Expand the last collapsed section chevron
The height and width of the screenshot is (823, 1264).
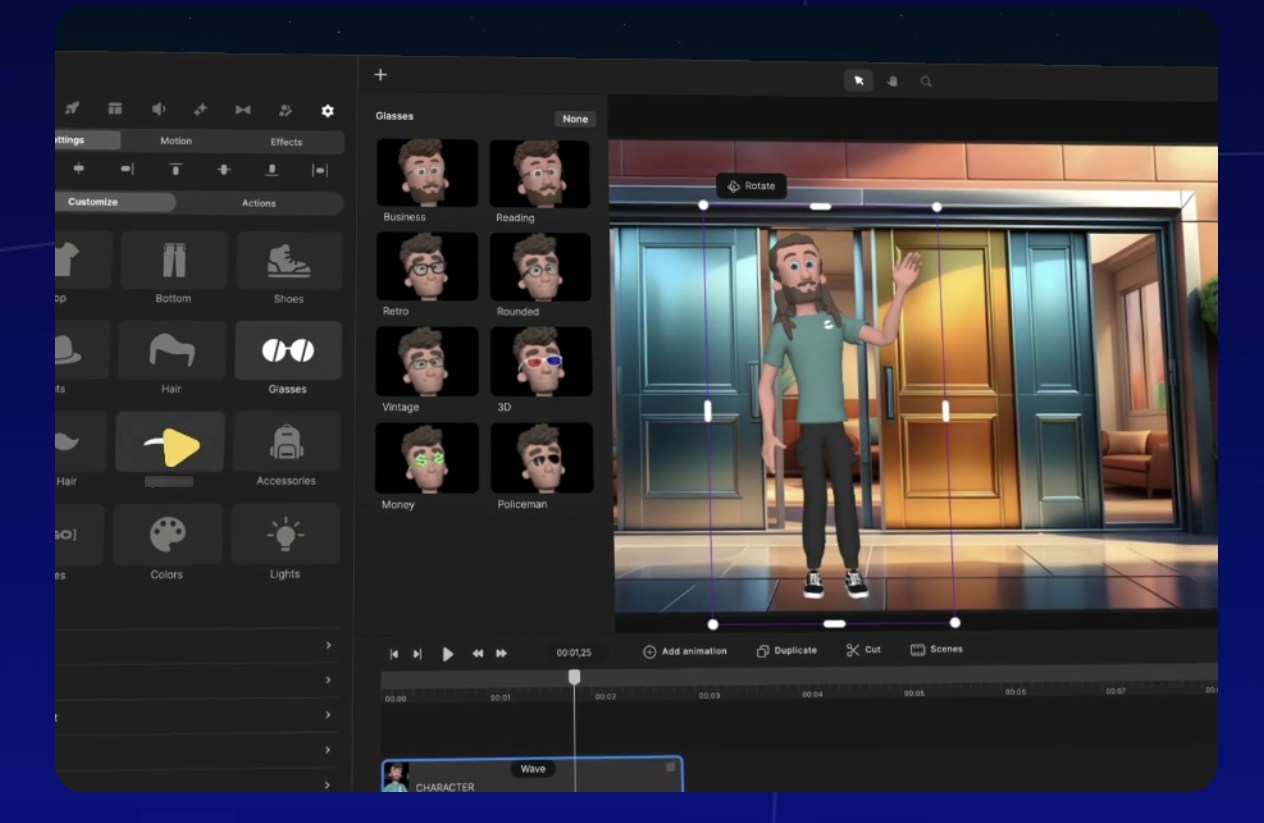click(x=328, y=785)
